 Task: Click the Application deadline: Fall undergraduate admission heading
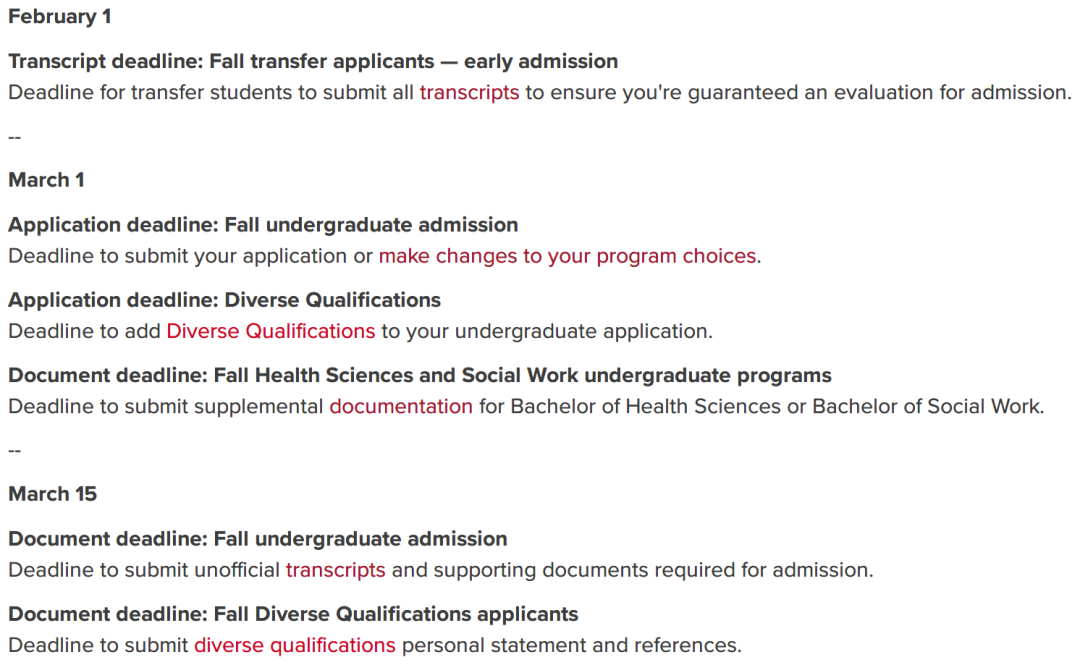coord(263,225)
